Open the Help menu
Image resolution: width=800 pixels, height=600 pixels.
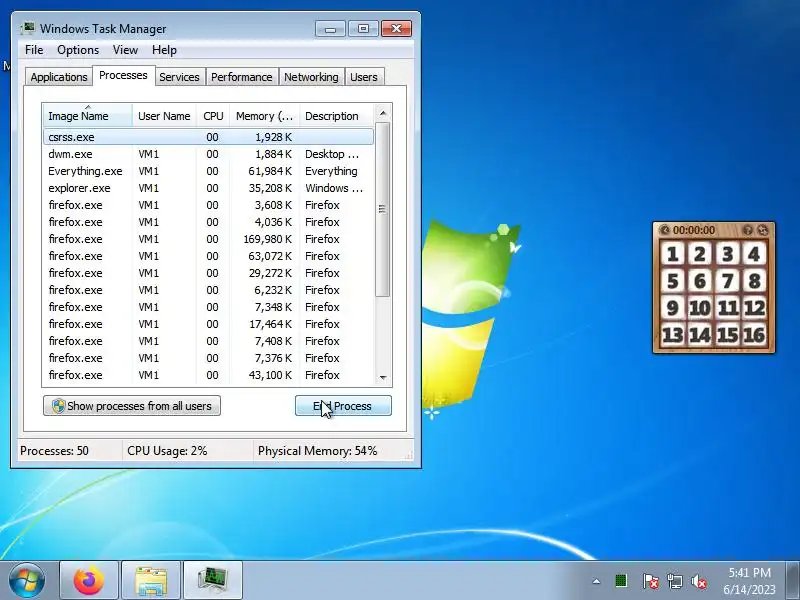tap(164, 50)
